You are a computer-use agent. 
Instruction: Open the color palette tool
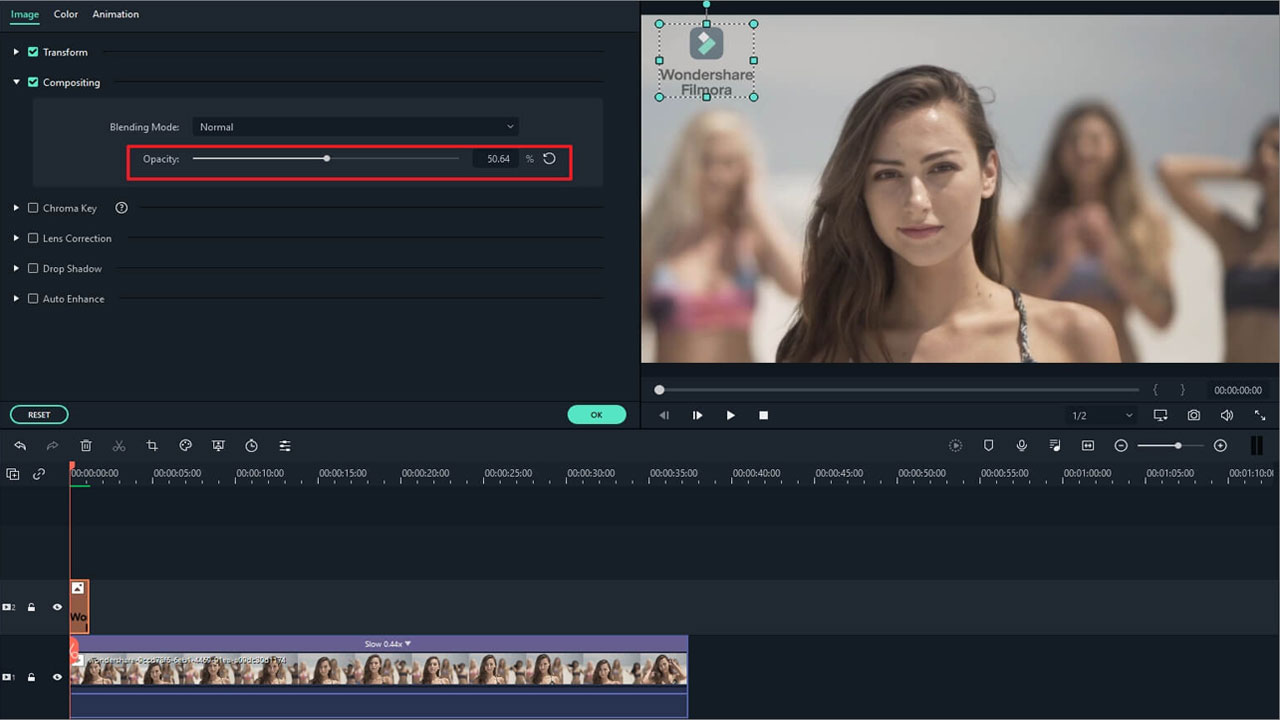point(185,446)
